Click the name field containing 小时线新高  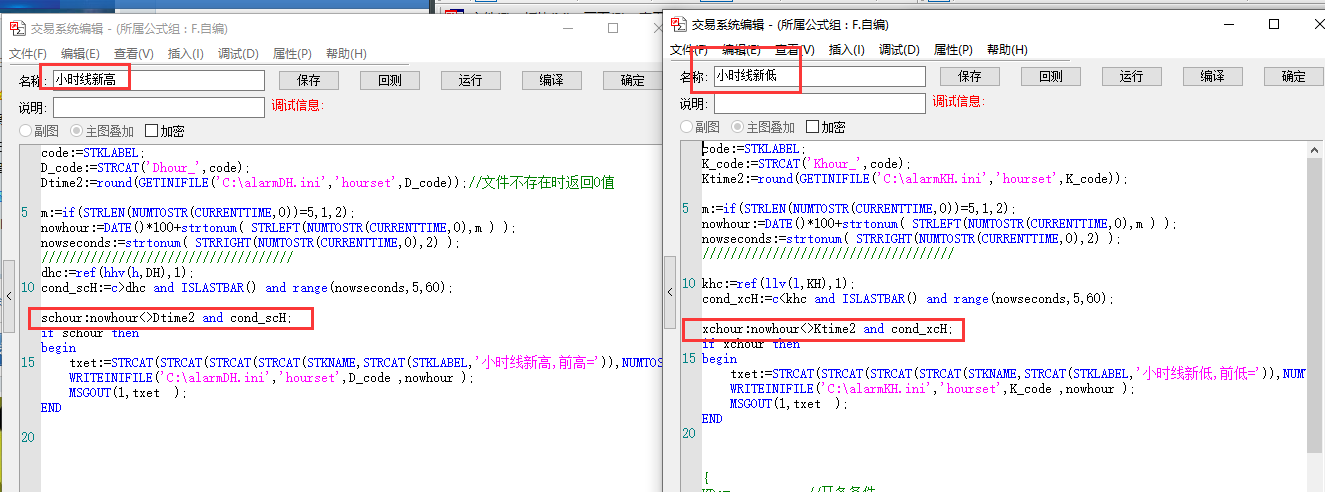point(158,80)
